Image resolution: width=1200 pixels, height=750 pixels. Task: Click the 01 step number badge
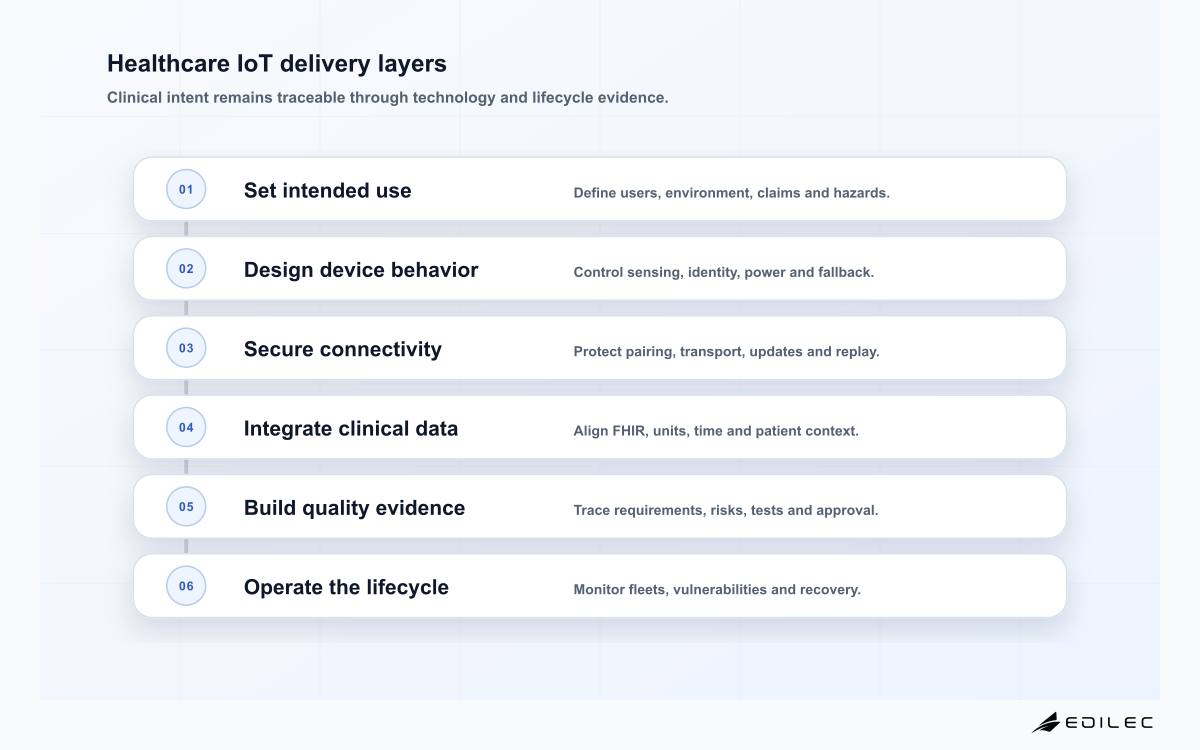[x=186, y=189]
